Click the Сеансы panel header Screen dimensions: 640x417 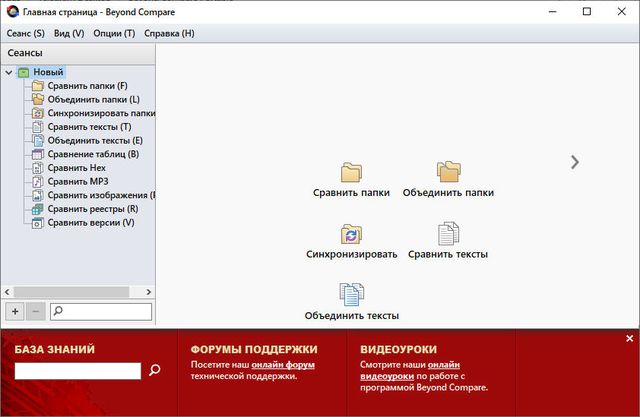coord(78,53)
